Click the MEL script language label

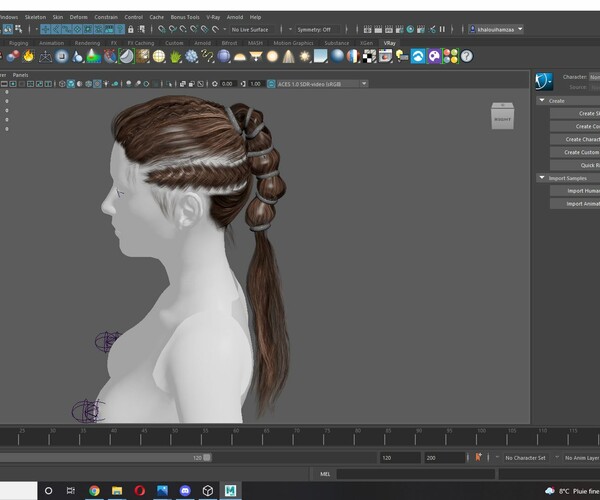tap(325, 474)
